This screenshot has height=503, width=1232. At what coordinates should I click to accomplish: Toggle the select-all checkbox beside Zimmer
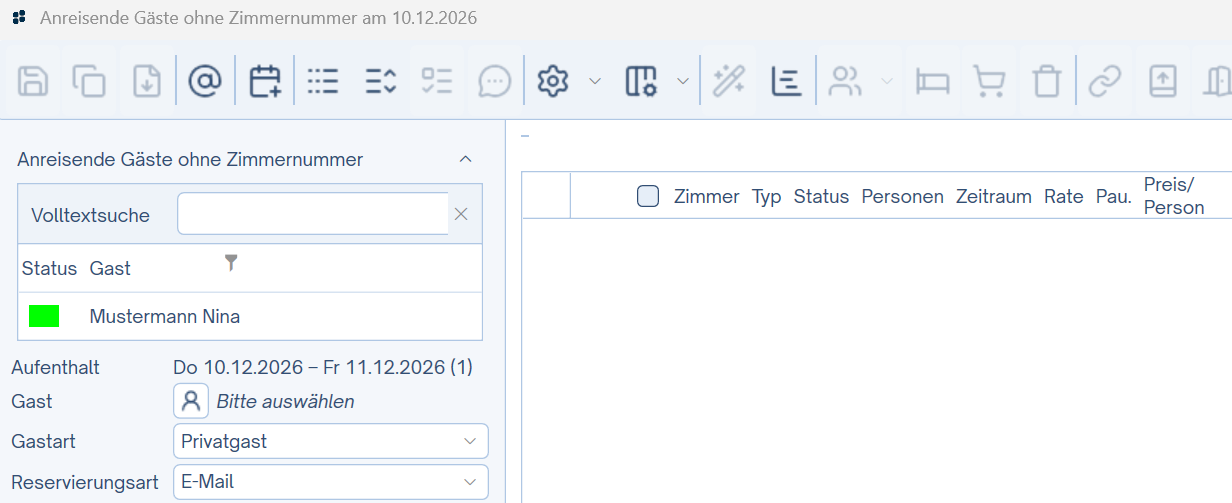pos(648,196)
